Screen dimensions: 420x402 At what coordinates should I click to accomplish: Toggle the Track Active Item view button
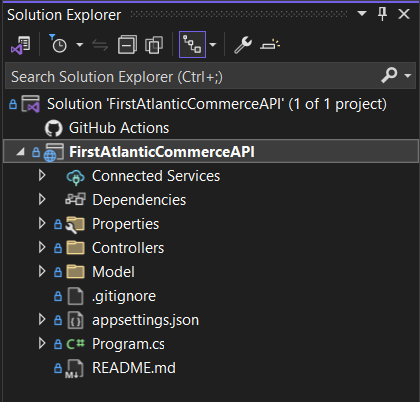tap(192, 45)
